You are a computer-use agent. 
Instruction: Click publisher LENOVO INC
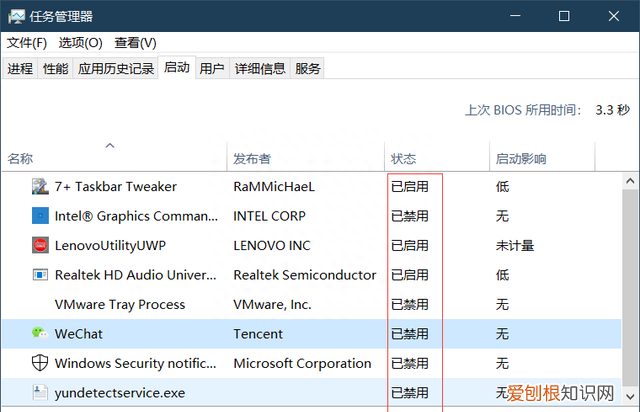point(272,245)
